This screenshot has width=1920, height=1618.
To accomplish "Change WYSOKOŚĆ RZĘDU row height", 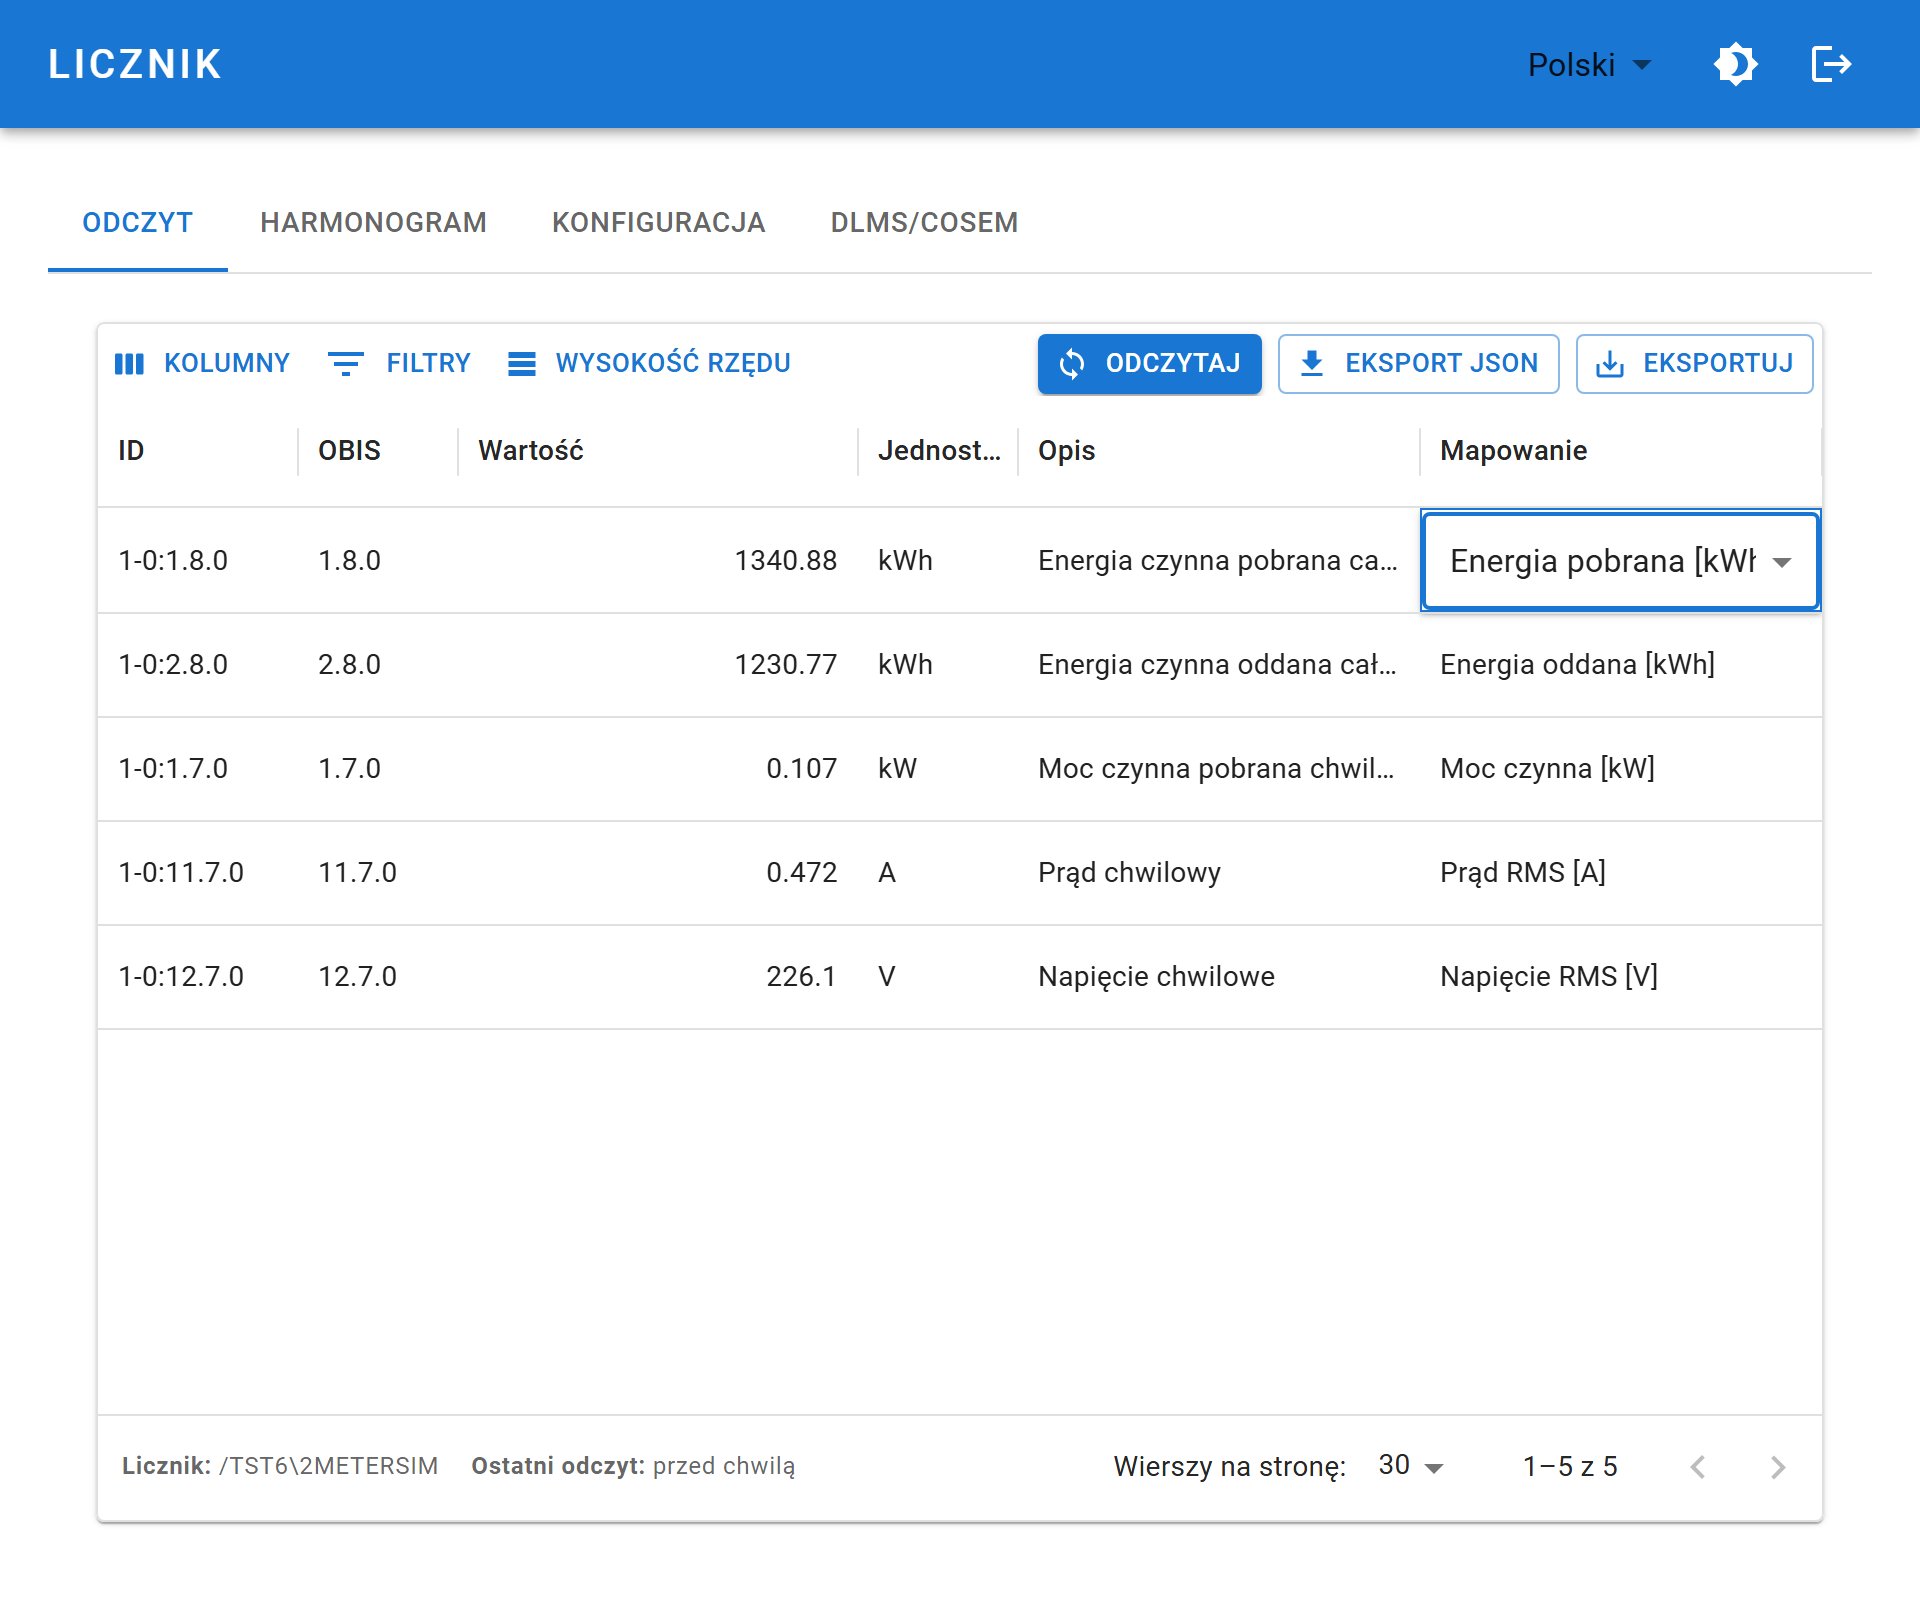I will (650, 363).
